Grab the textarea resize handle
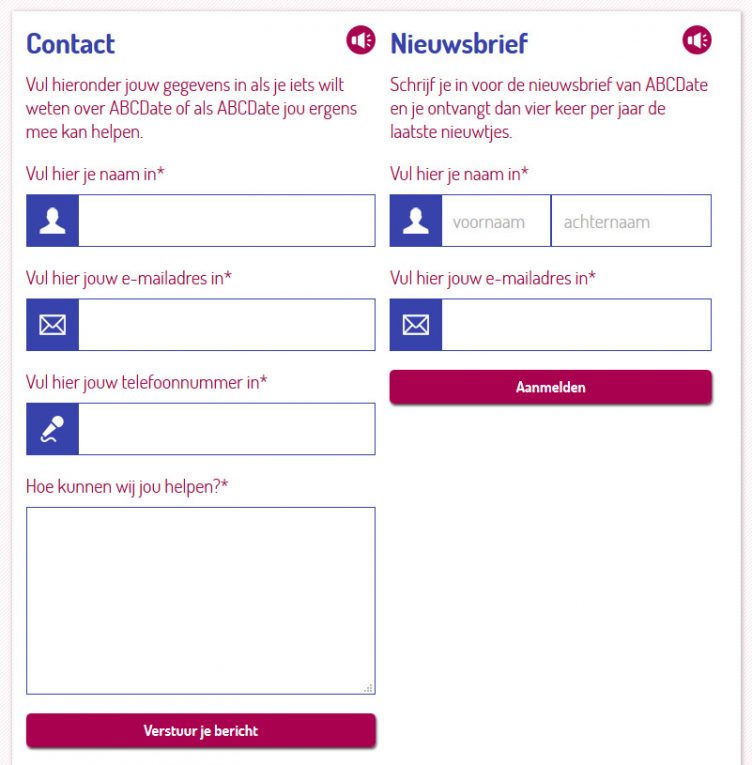Screen dimensions: 752x765 coord(369,688)
